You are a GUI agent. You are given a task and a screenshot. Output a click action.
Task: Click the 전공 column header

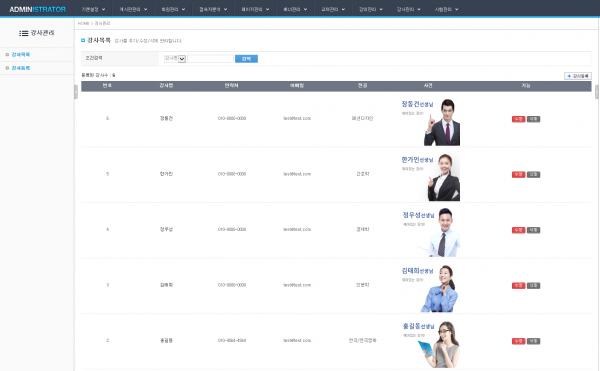tap(362, 86)
